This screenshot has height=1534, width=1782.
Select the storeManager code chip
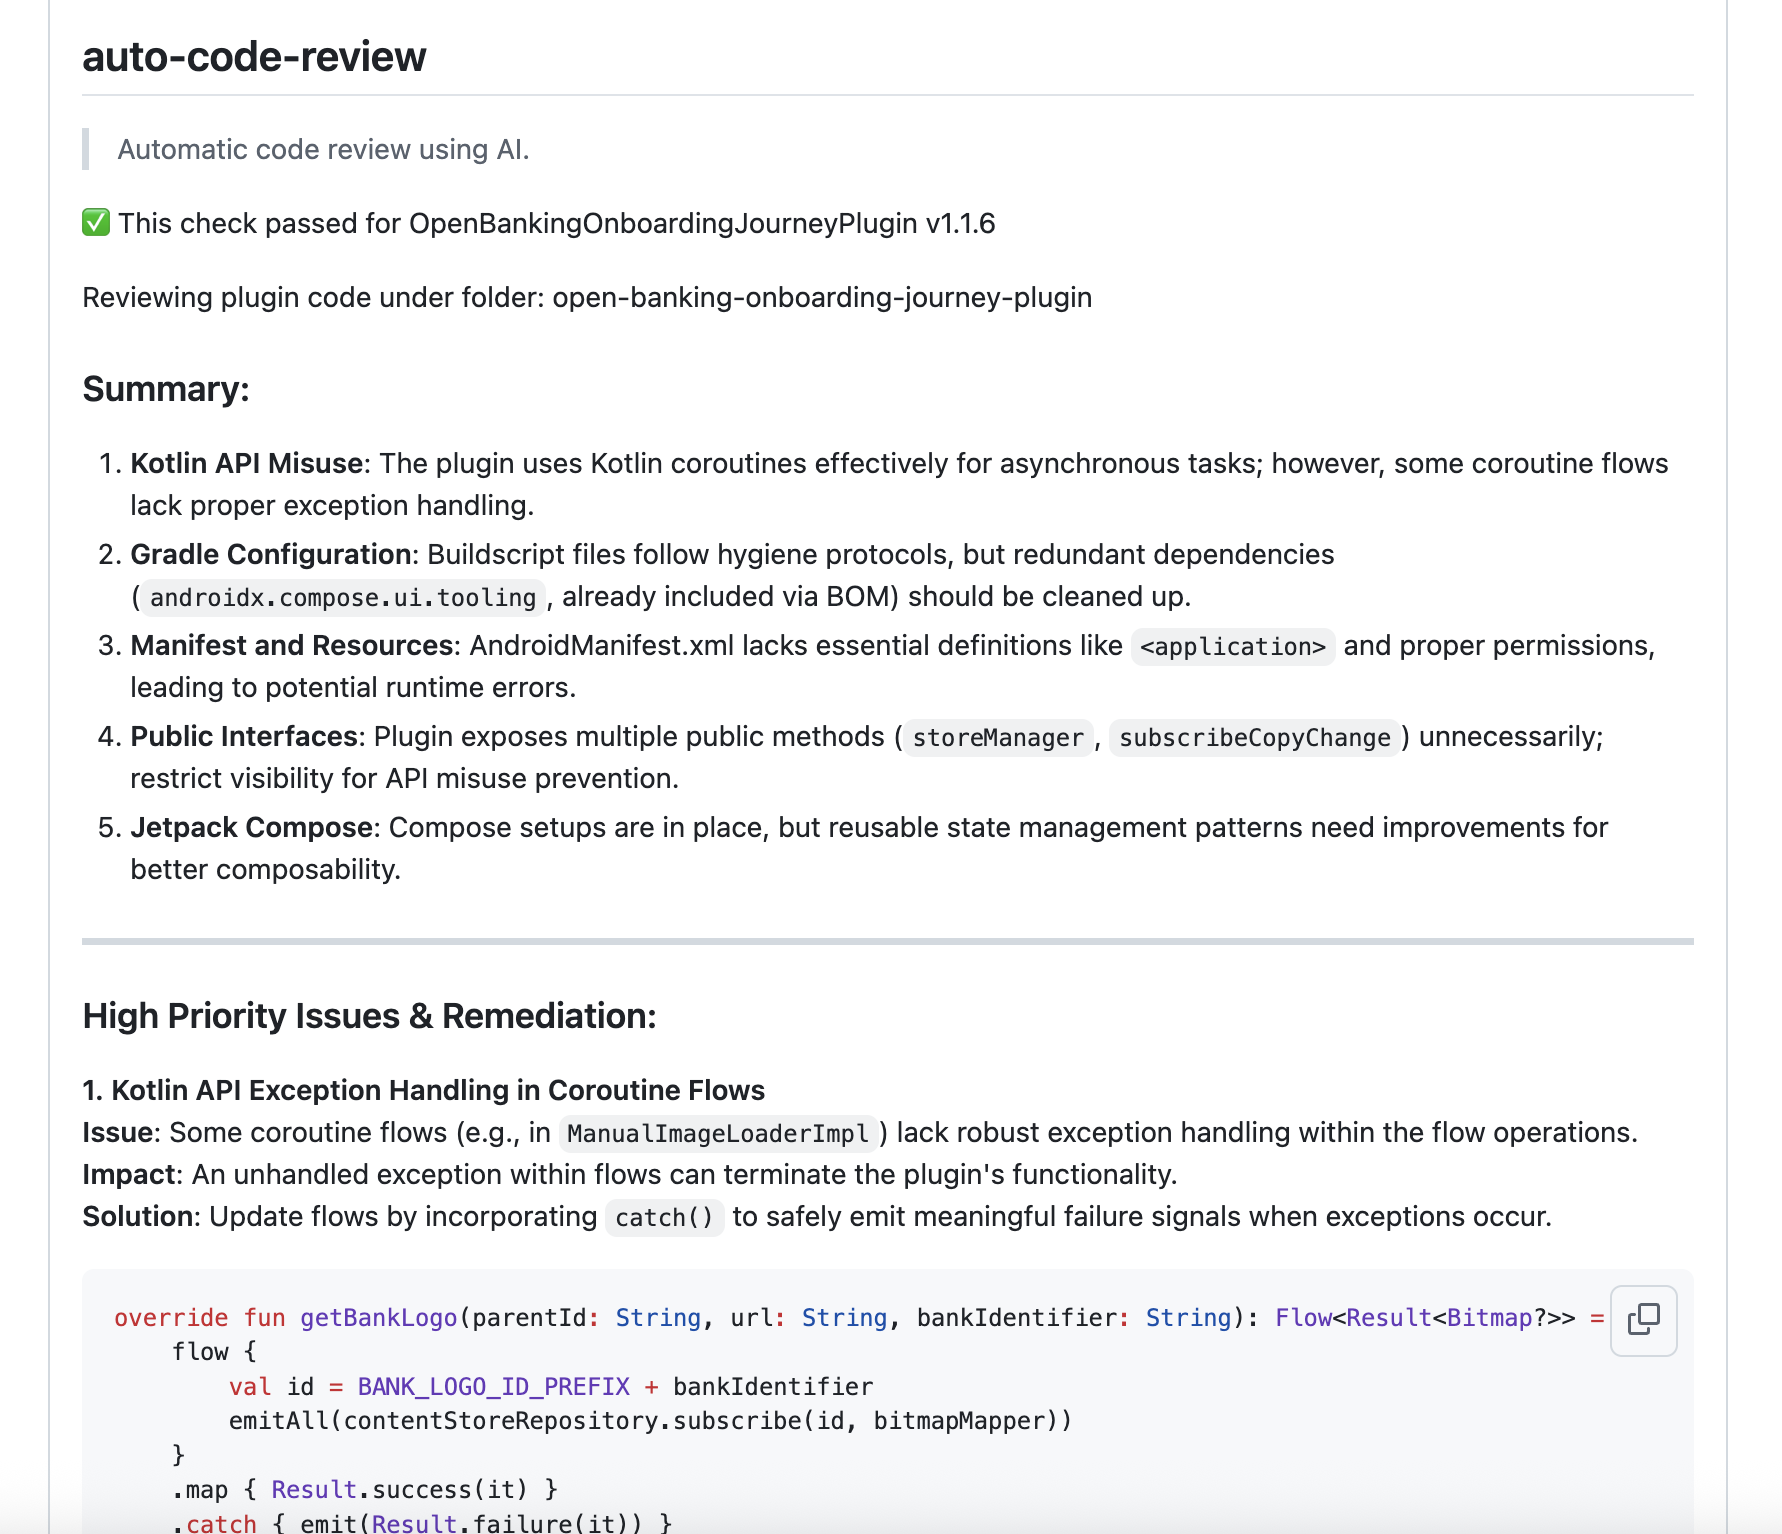coord(997,738)
